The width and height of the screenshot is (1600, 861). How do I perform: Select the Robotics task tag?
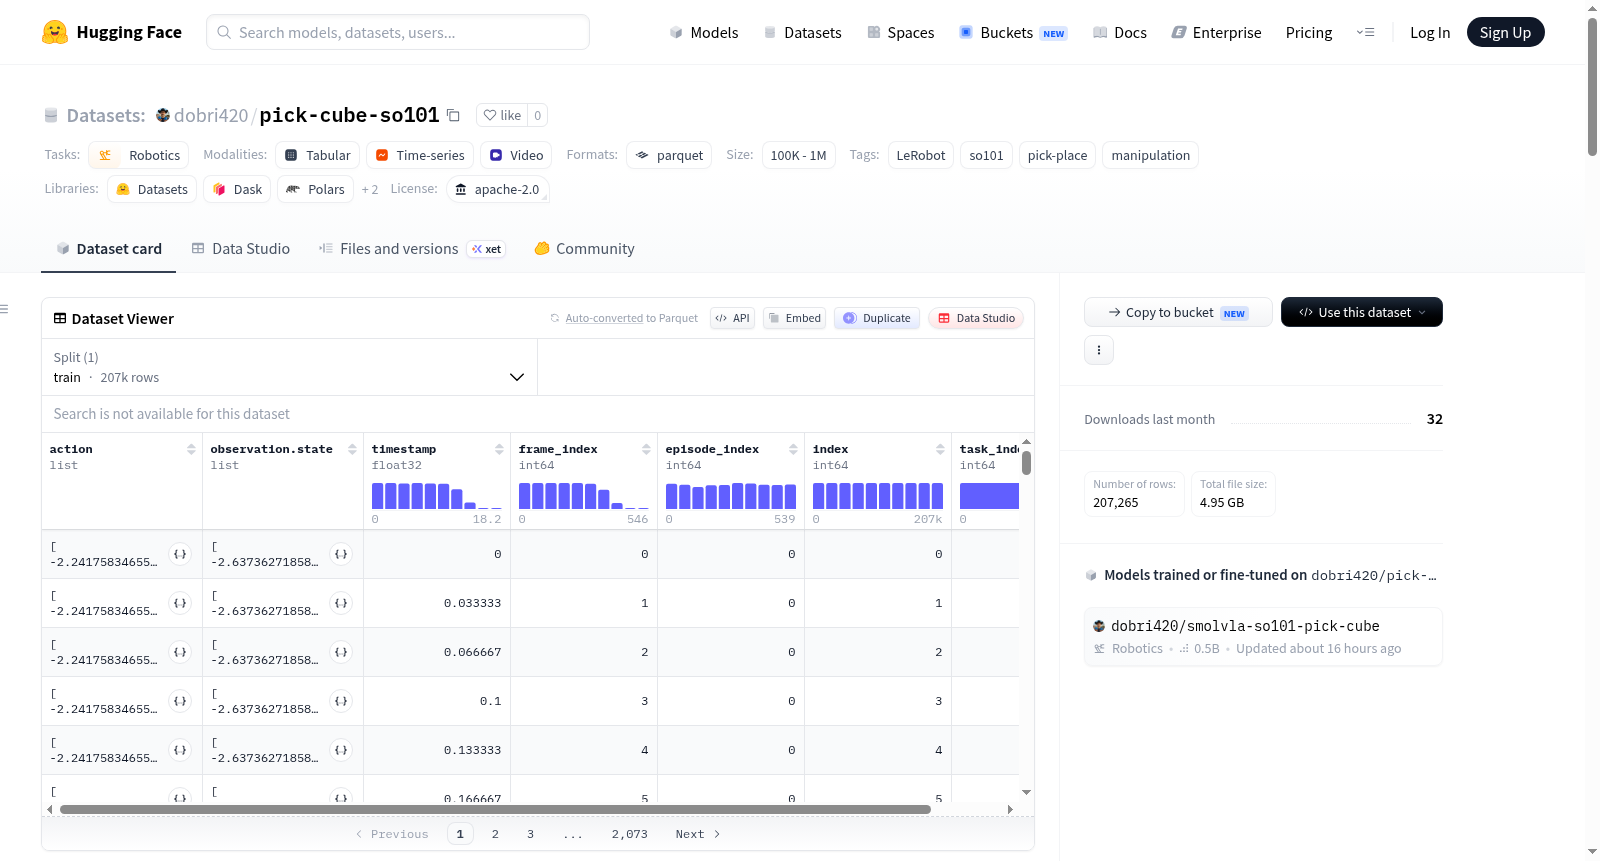[139, 155]
